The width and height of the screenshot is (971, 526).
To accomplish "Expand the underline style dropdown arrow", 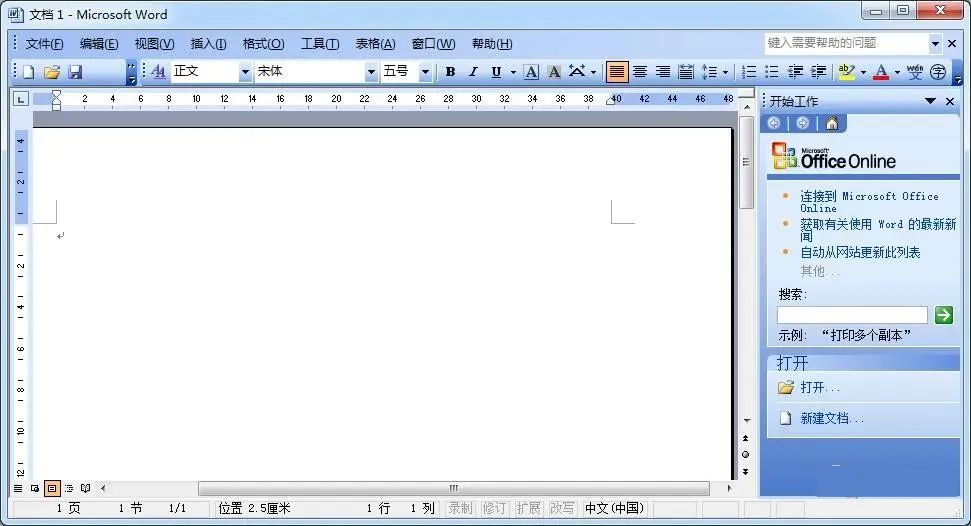I will (x=513, y=72).
